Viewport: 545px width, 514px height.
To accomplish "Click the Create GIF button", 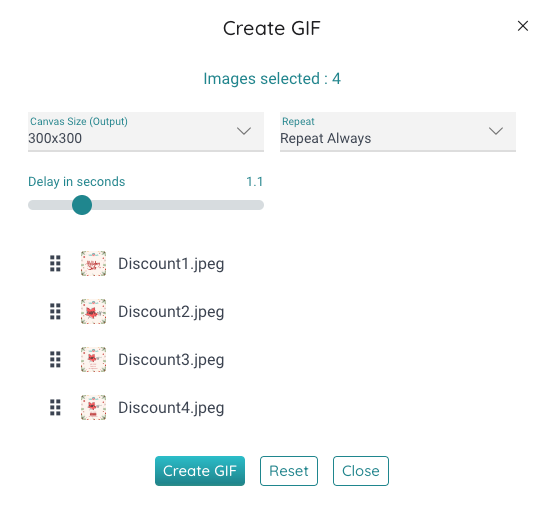I will pos(200,471).
